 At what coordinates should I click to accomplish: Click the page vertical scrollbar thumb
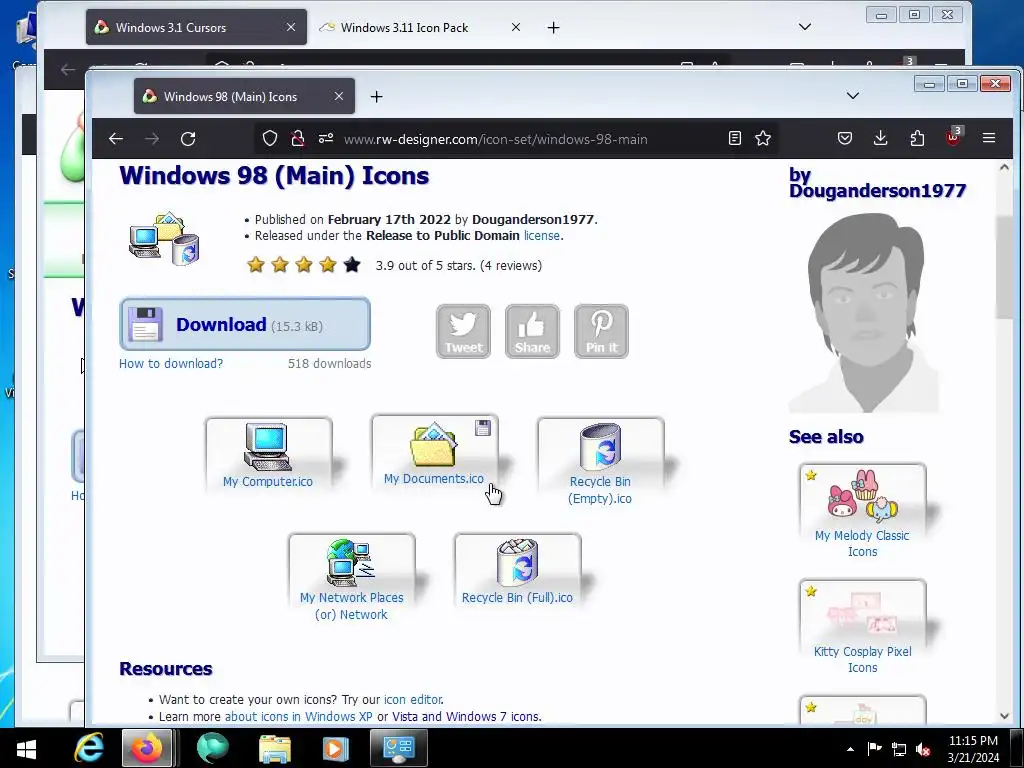tap(1004, 267)
